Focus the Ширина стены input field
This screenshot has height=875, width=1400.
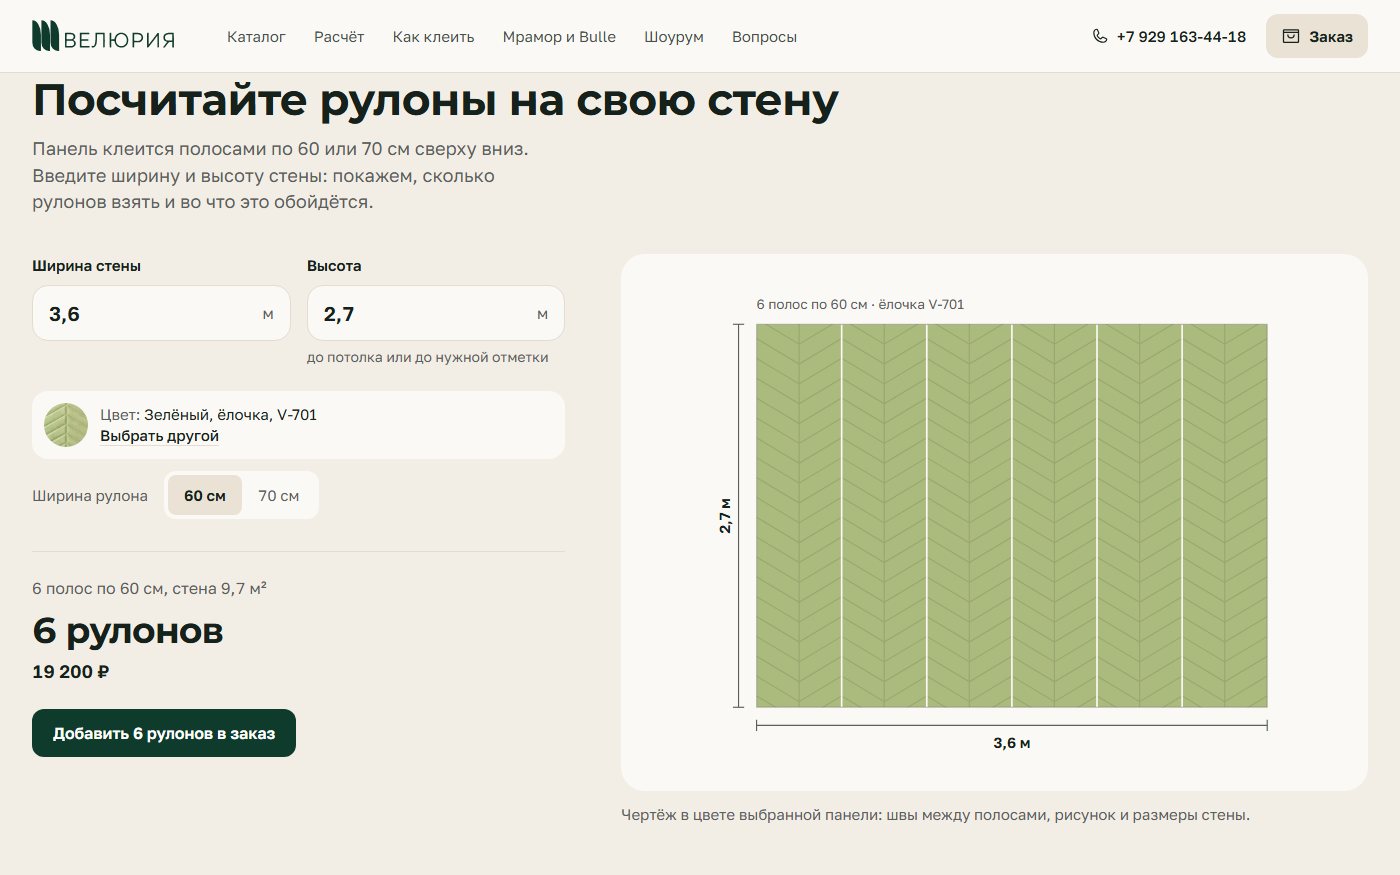(161, 313)
